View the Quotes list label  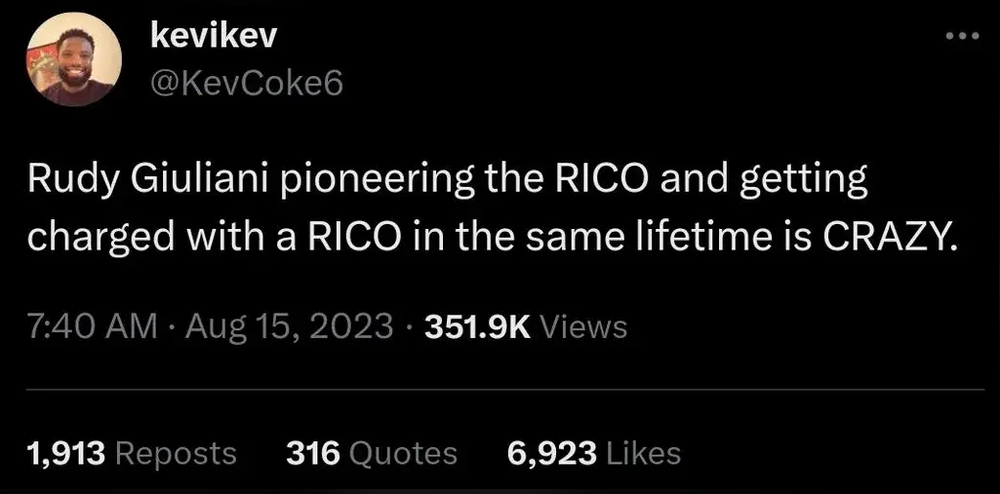400,453
